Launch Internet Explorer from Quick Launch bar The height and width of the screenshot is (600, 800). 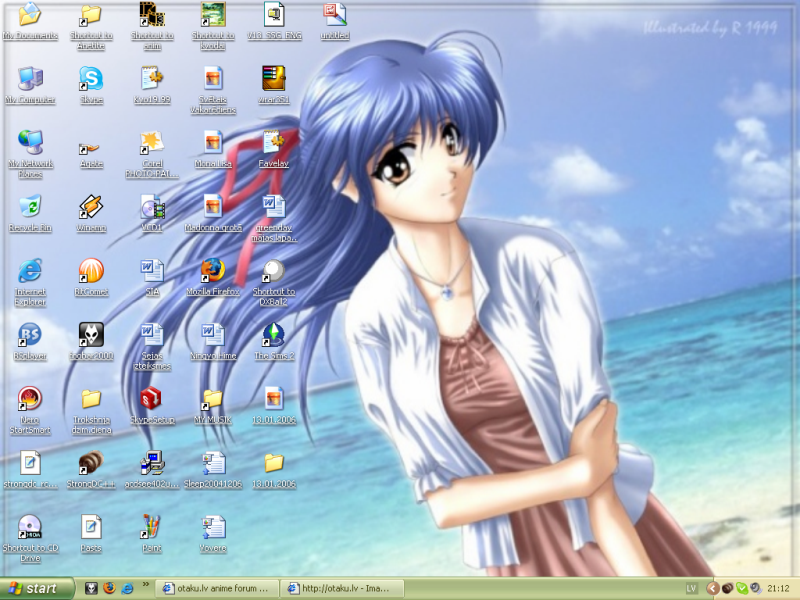pos(127,588)
